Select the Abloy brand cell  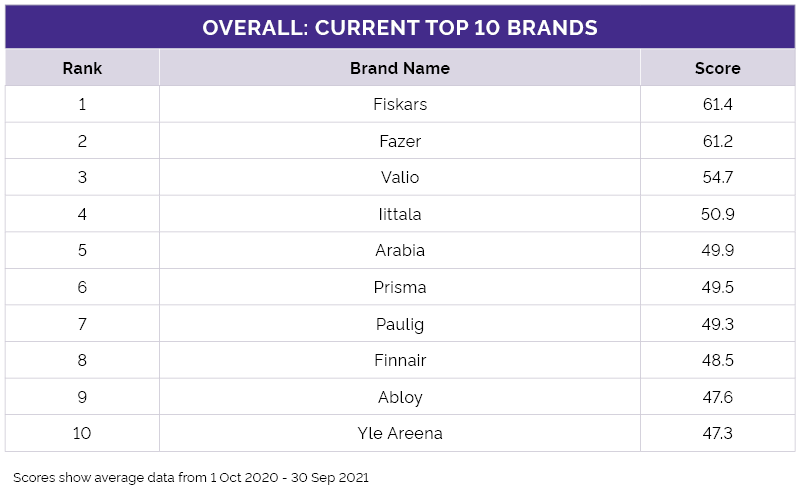point(399,397)
